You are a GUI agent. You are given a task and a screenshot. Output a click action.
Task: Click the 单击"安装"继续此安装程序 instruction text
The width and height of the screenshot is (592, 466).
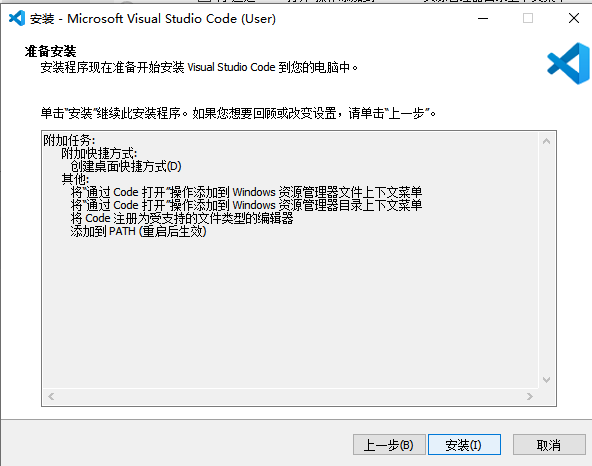(x=238, y=113)
